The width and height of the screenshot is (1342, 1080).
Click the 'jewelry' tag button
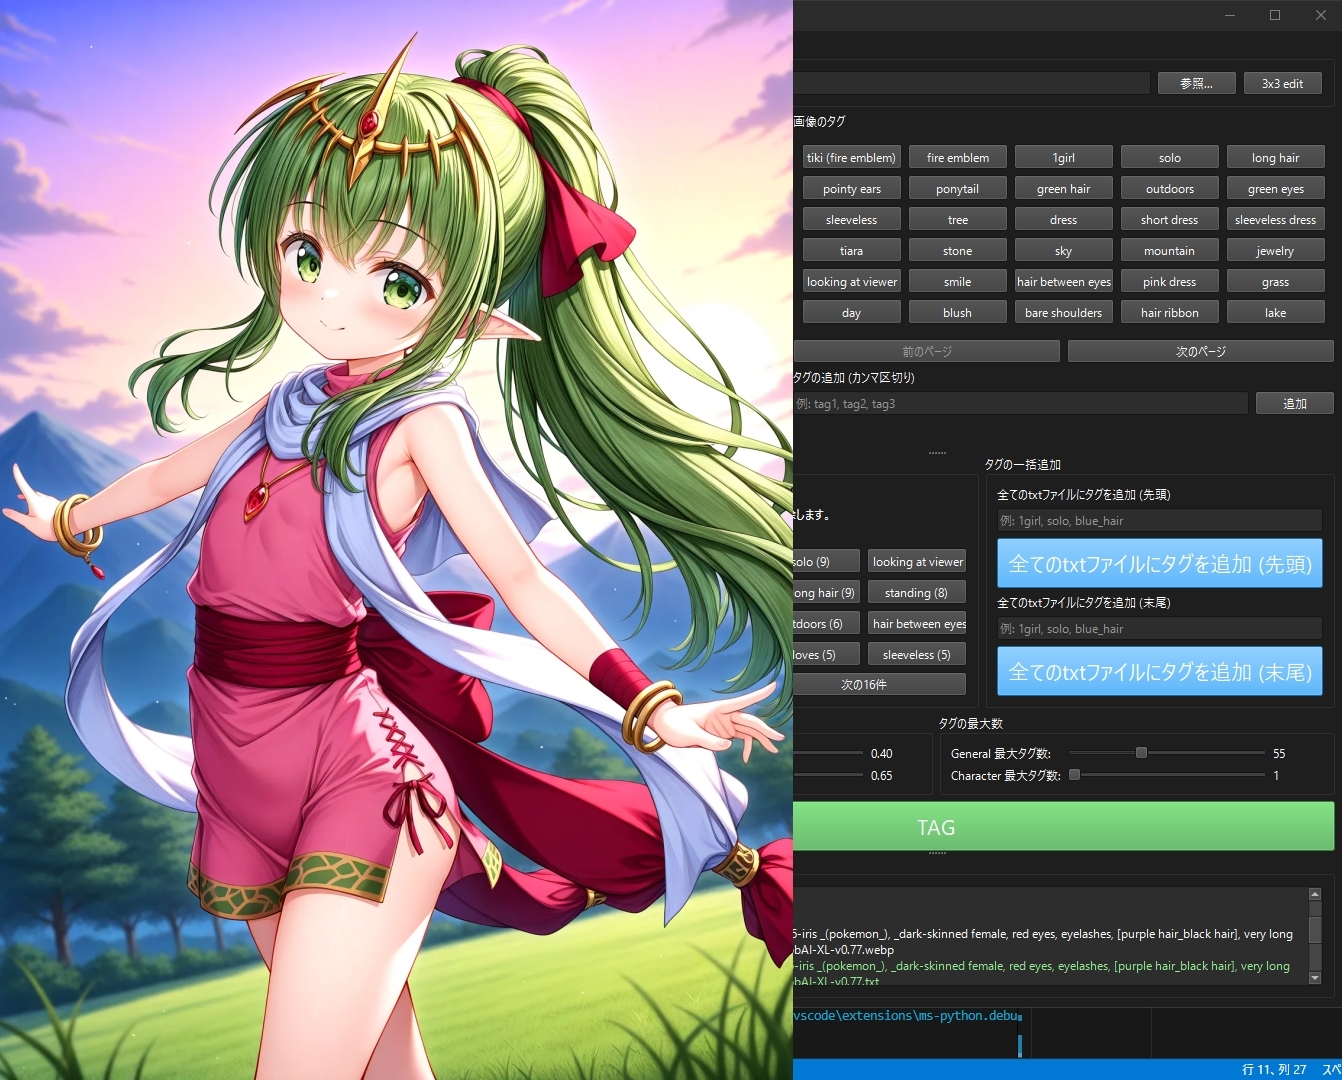coord(1275,251)
